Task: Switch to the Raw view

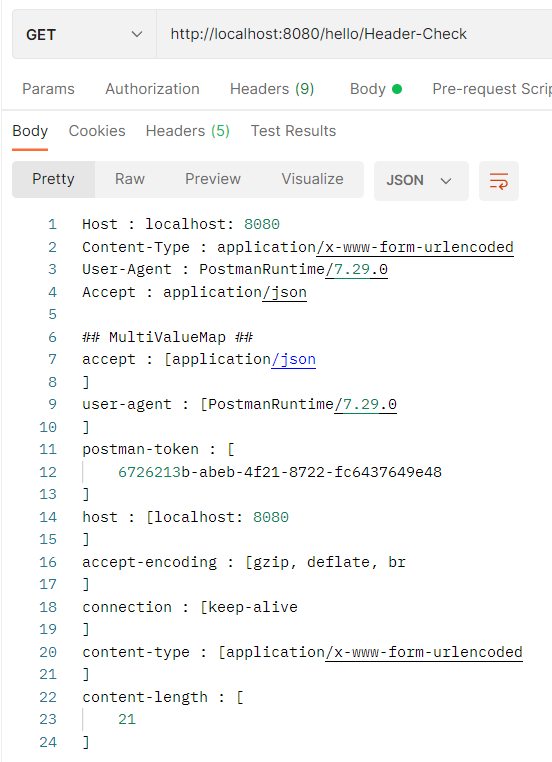Action: pyautogui.click(x=130, y=179)
